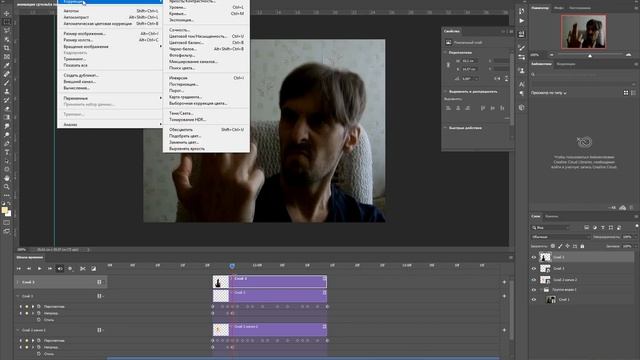Add media to Слой 3 track plus icon

point(504,282)
